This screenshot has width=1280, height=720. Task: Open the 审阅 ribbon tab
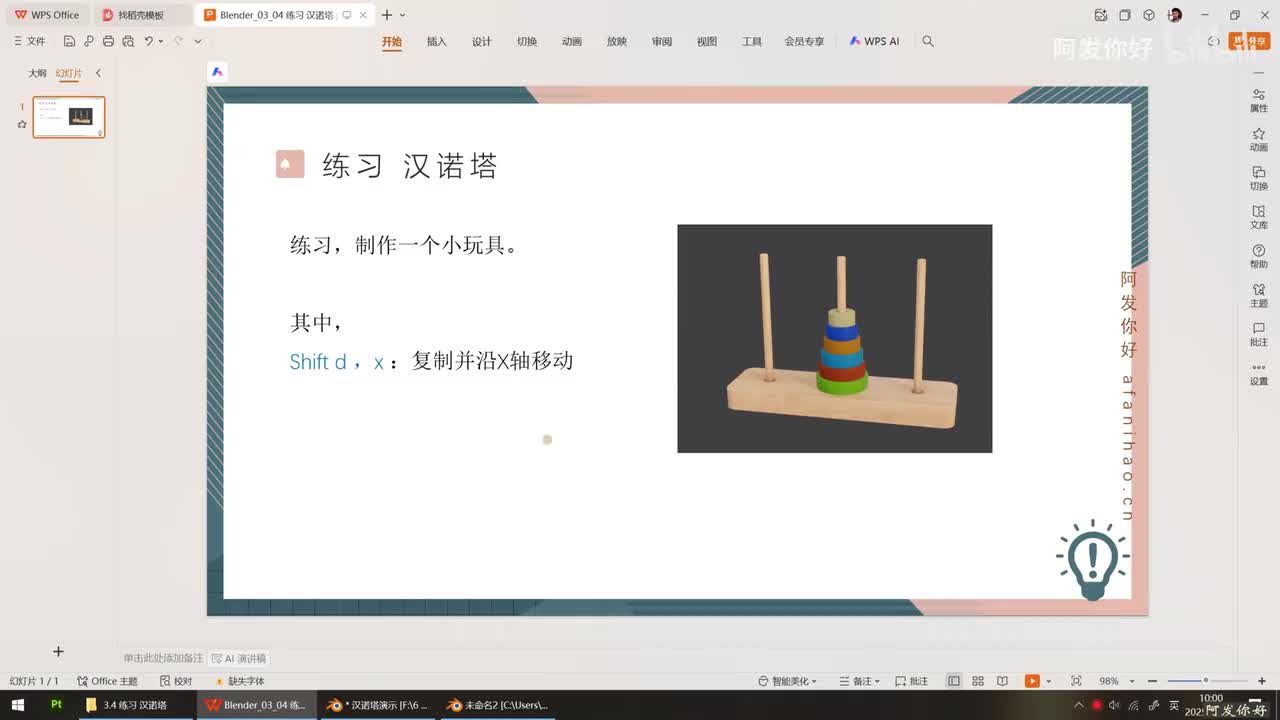(662, 41)
